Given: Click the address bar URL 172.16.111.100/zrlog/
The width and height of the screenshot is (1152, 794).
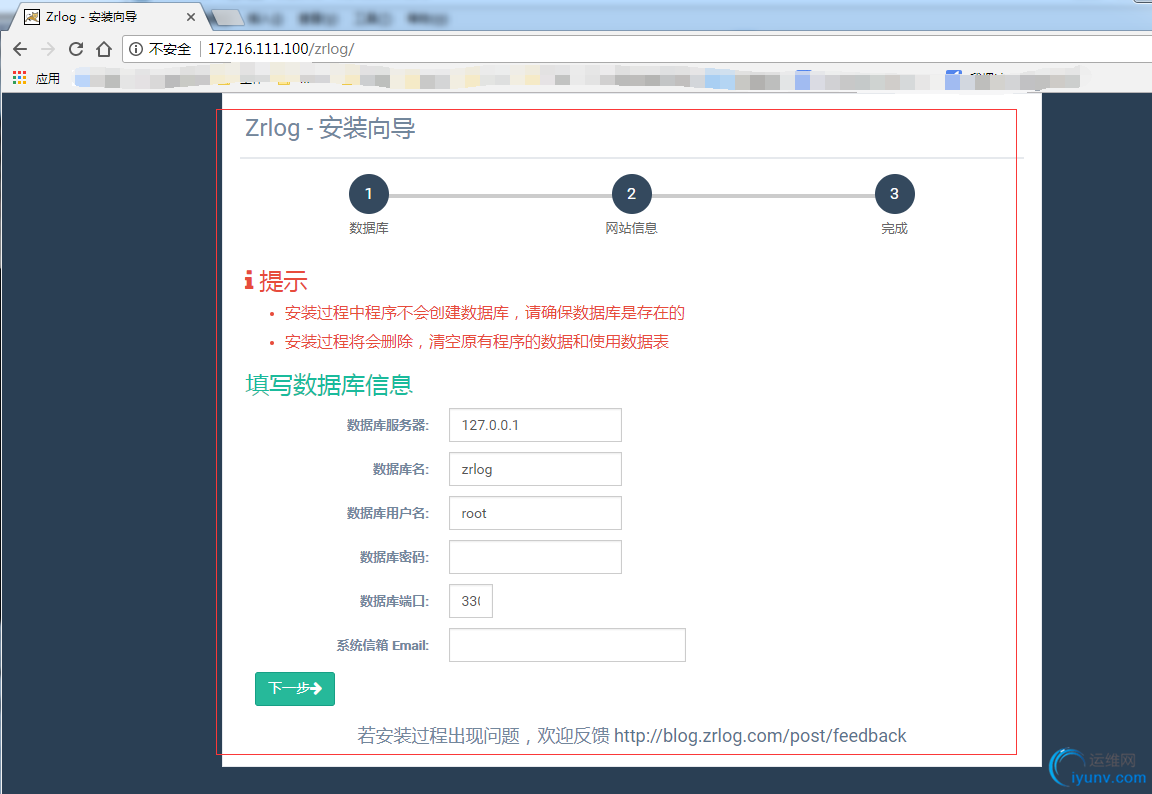Looking at the screenshot, I should click(281, 49).
